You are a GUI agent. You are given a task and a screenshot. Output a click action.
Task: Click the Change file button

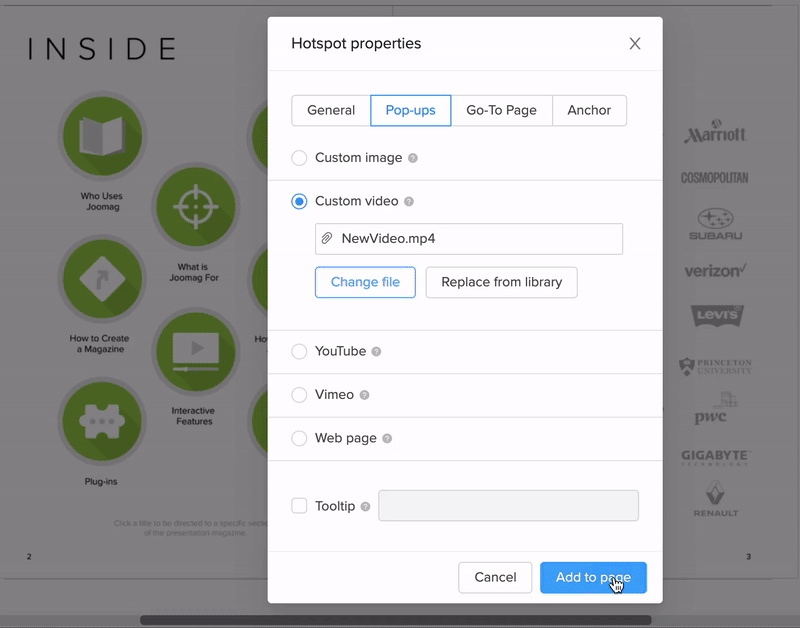(x=365, y=282)
